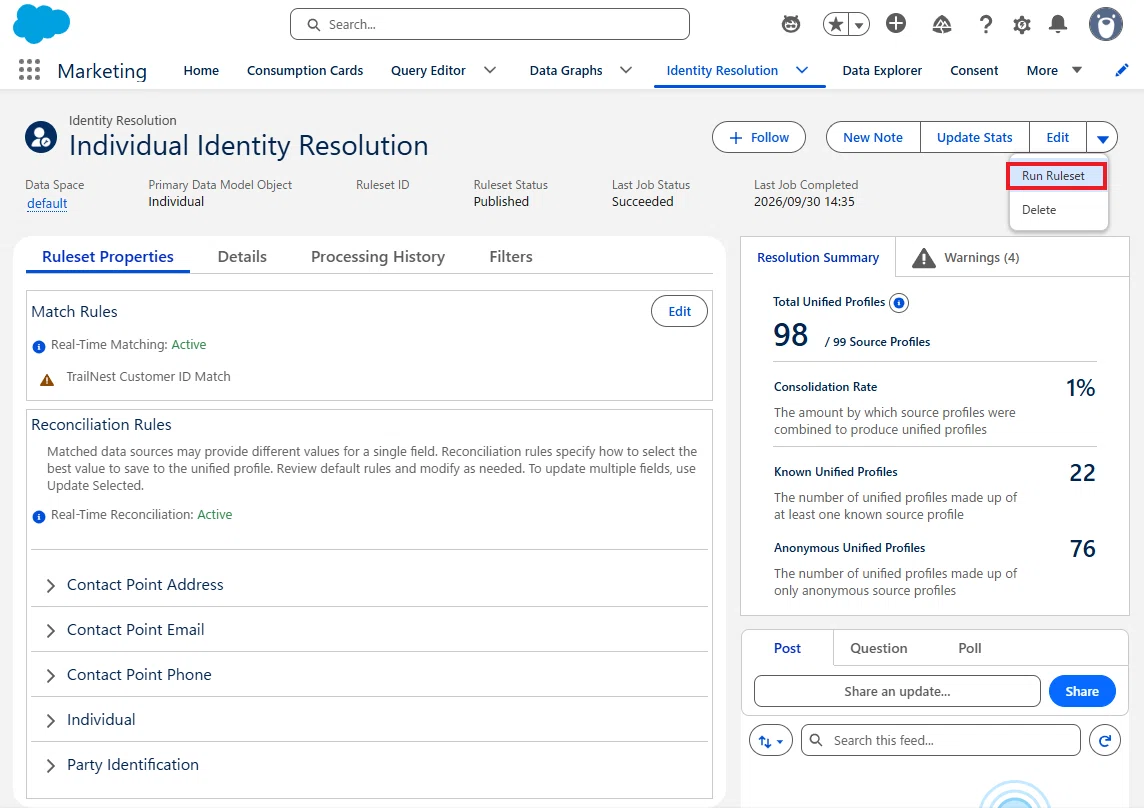This screenshot has width=1144, height=808.
Task: Open the Identity Resolution tab dropdown chevron
Action: [802, 70]
